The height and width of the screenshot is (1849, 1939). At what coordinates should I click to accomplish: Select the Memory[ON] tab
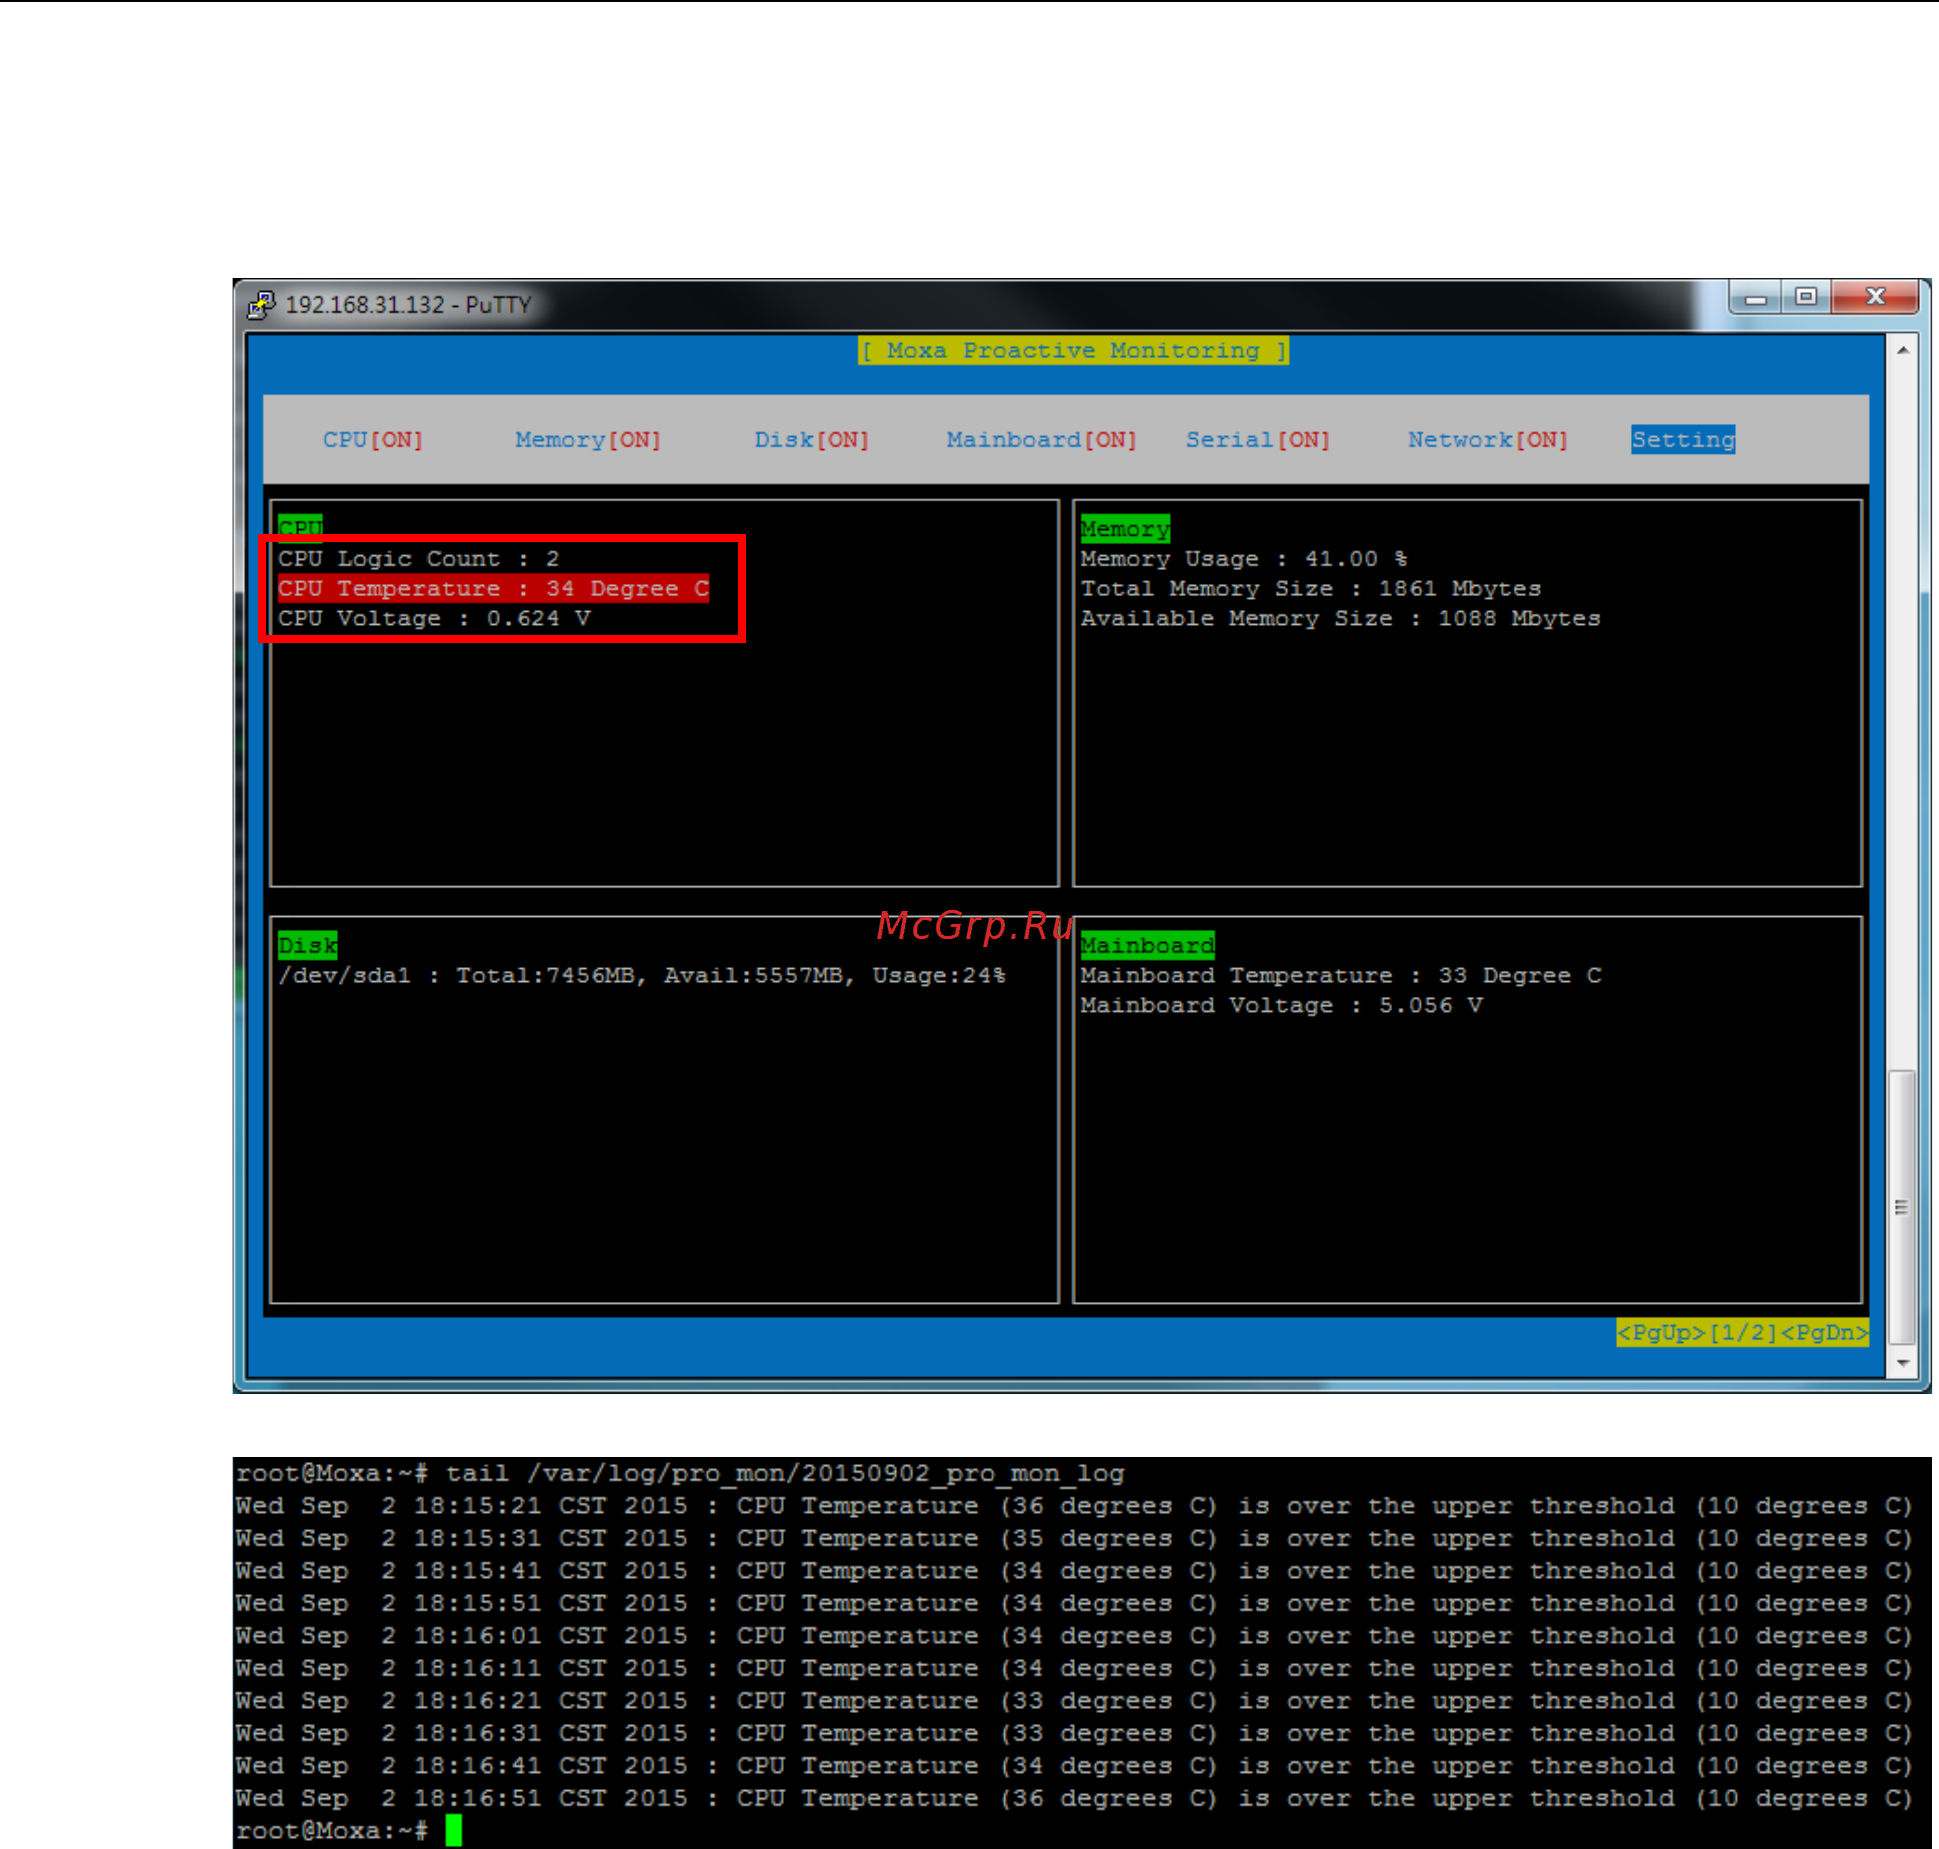(x=588, y=440)
